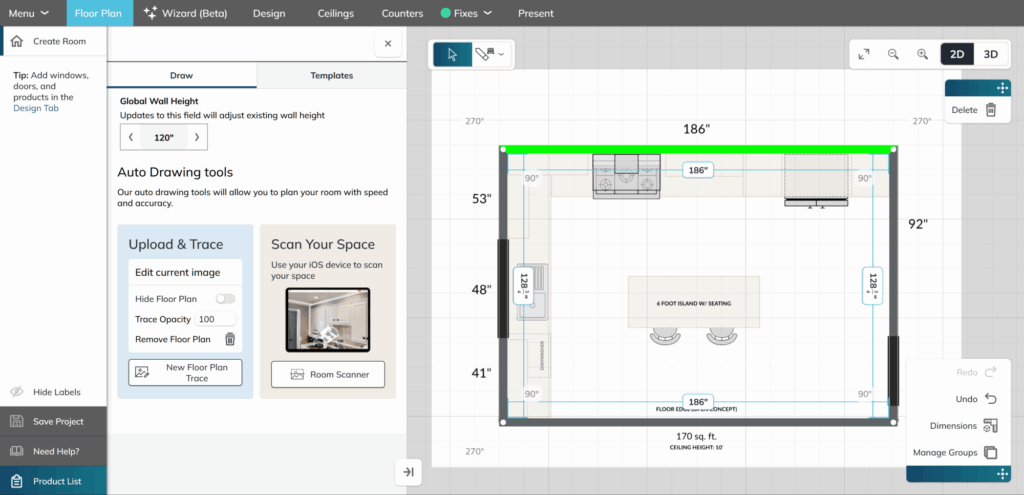The height and width of the screenshot is (495, 1024).
Task: Open the Product List clipboard icon
Action: pos(17,481)
